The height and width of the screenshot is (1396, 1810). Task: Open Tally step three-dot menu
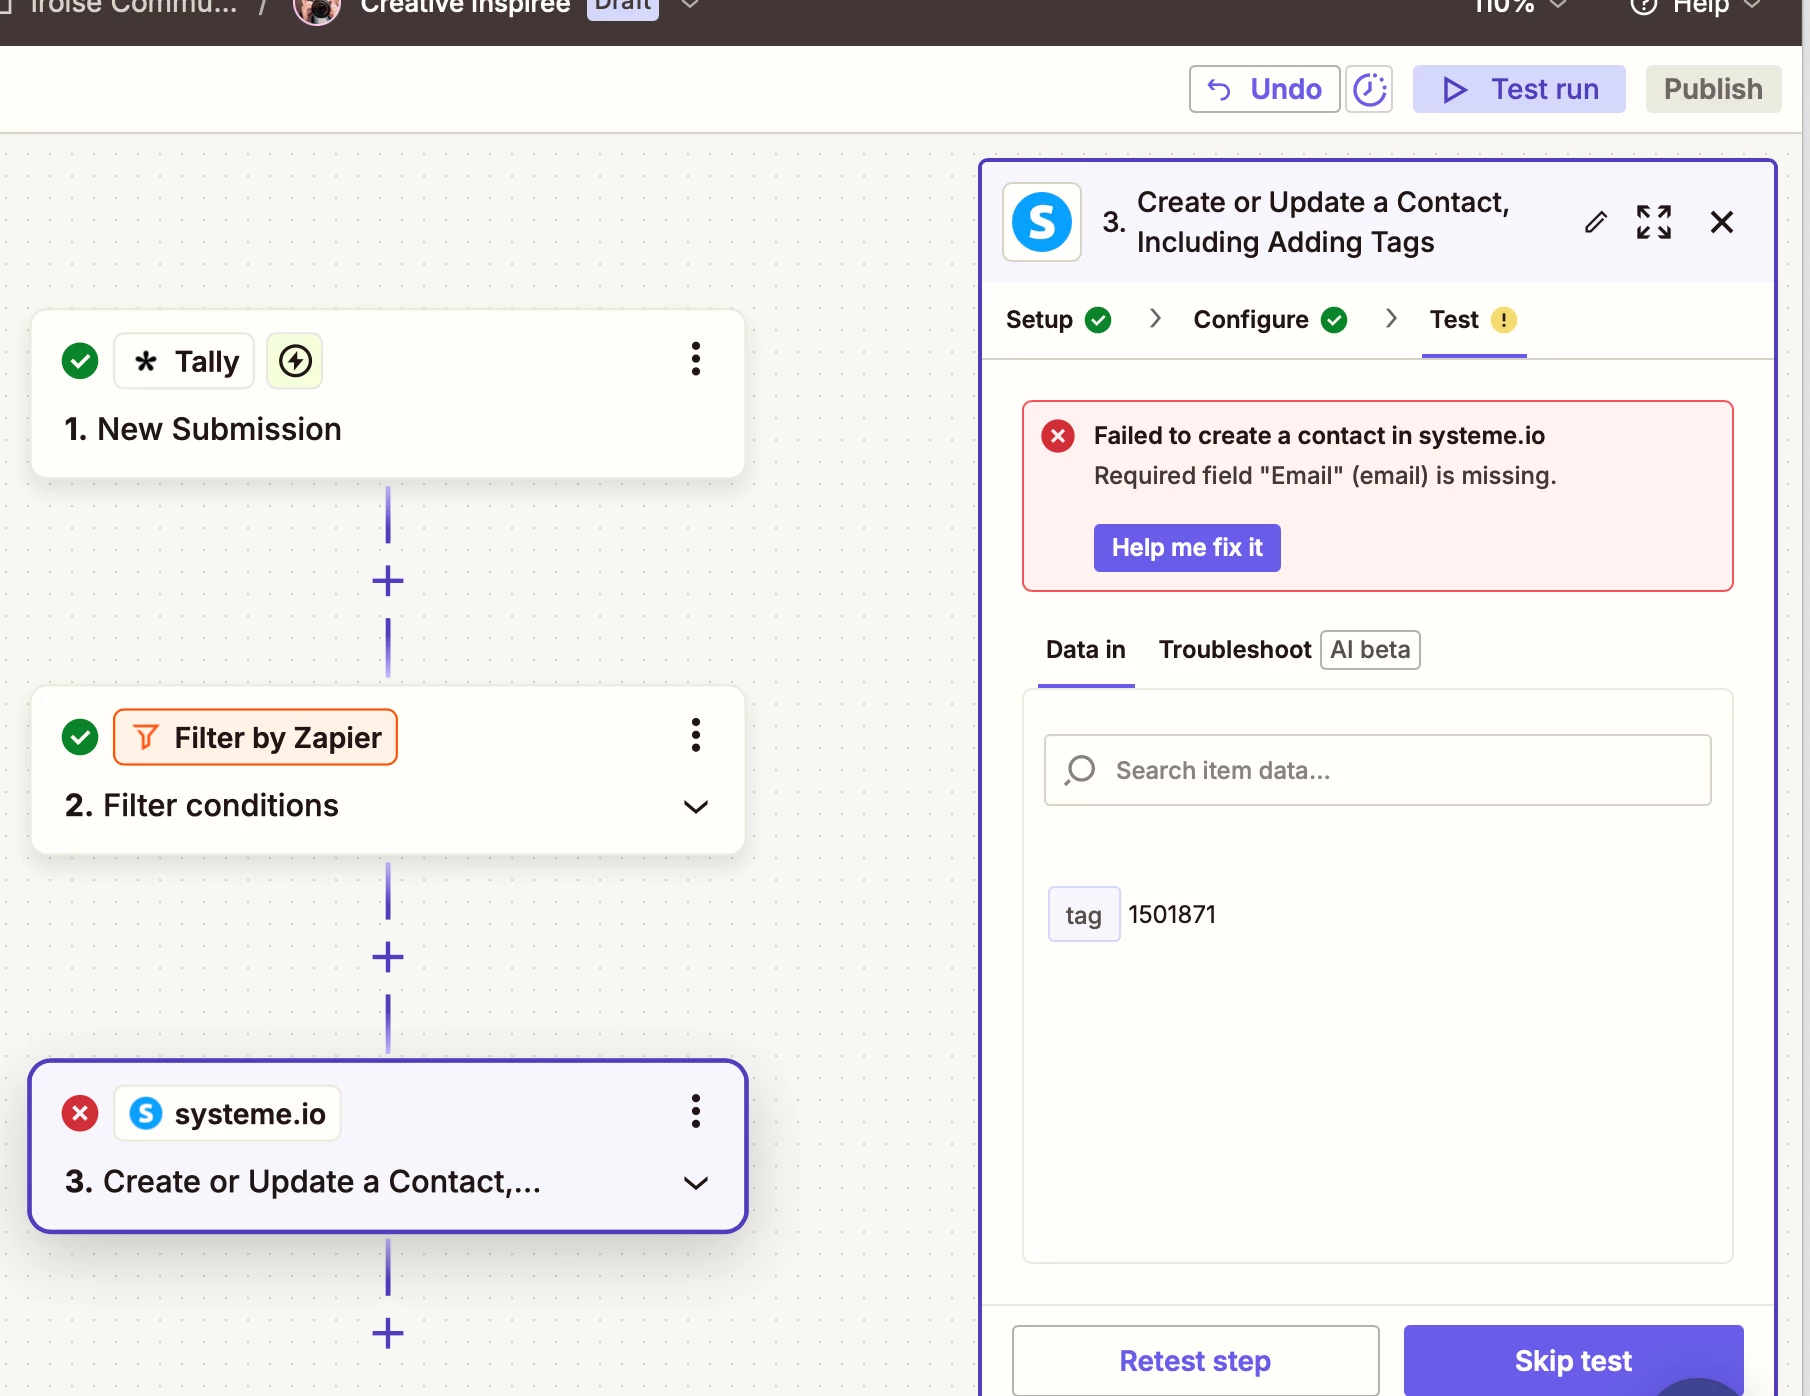pos(696,359)
